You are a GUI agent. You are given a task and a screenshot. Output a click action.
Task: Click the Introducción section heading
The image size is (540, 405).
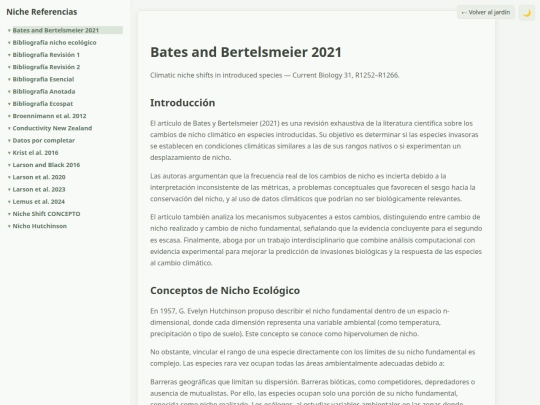click(183, 103)
